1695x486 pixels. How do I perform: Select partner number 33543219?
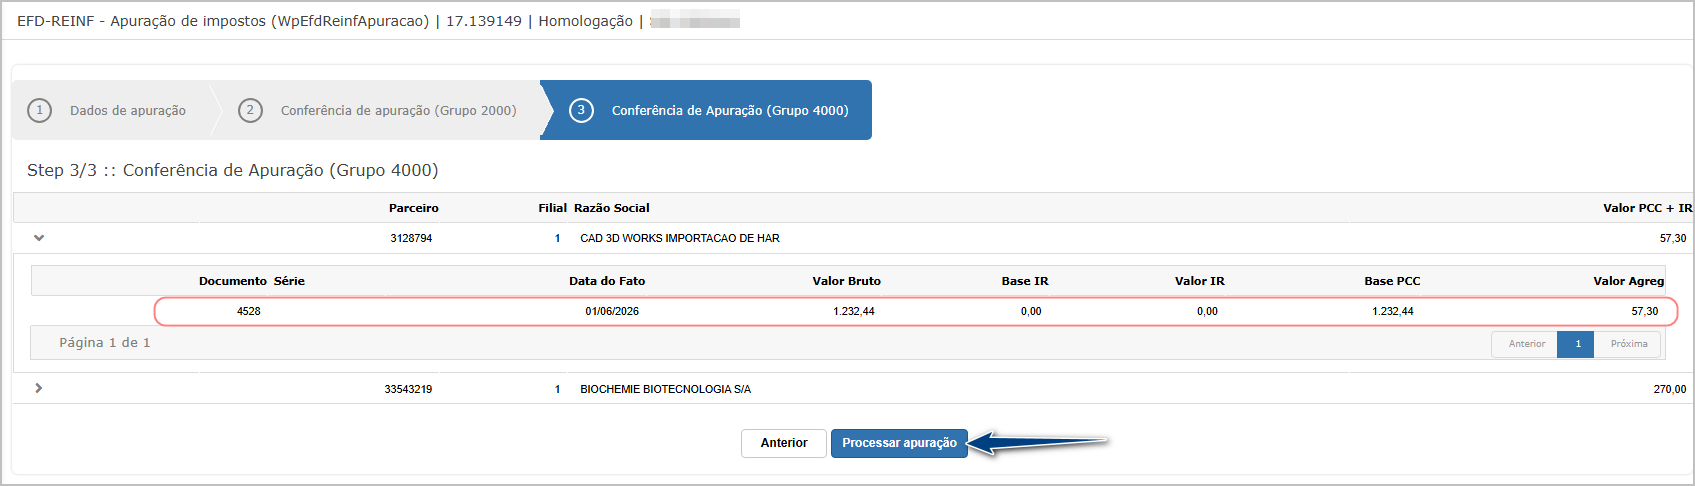pos(408,389)
